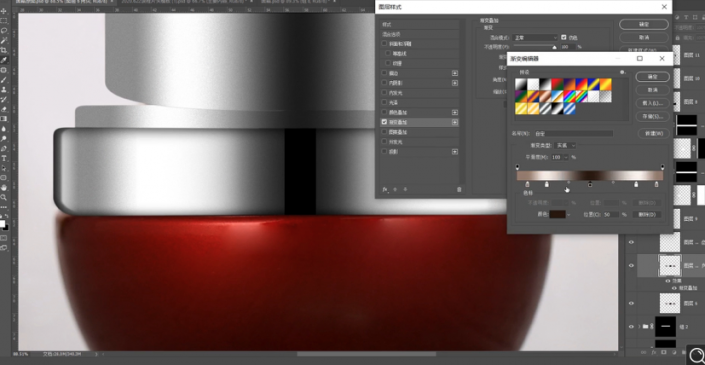Viewport: 705px width, 365px height.
Task: Select the Rectangular Marquee tool
Action: coord(4,21)
